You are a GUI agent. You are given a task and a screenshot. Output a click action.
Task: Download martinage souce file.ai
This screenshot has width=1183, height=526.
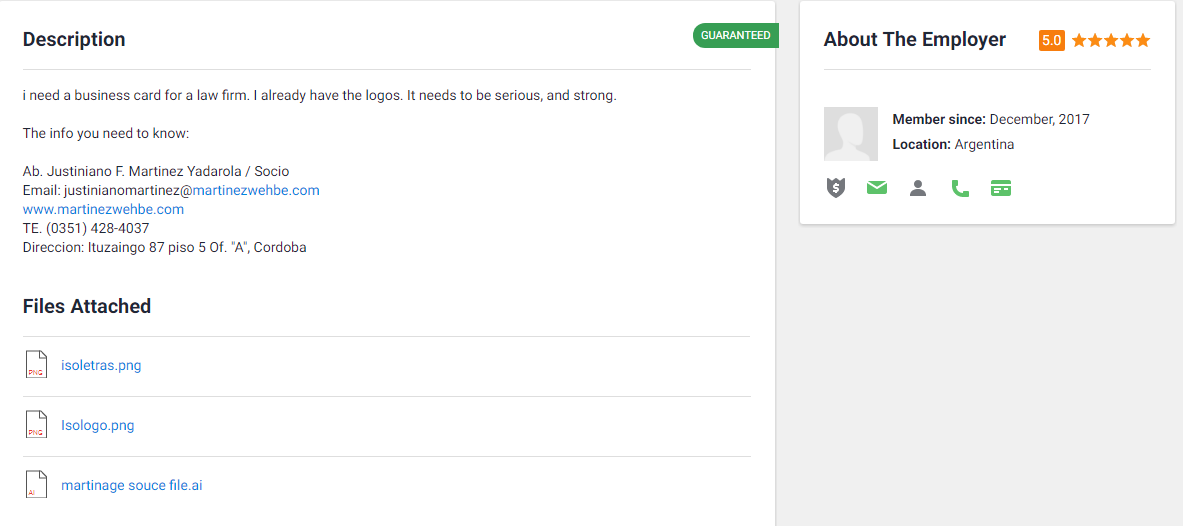tap(132, 486)
